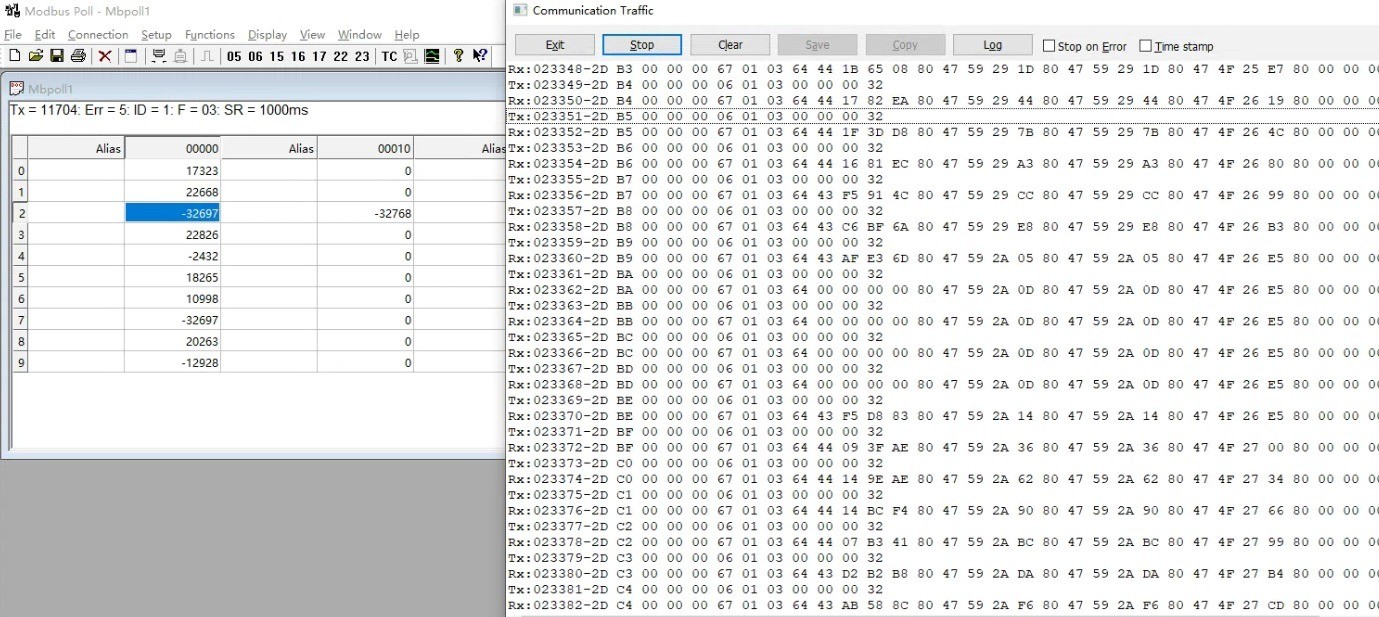This screenshot has height=617, width=1379.
Task: Open the File menu
Action: pos(13,34)
